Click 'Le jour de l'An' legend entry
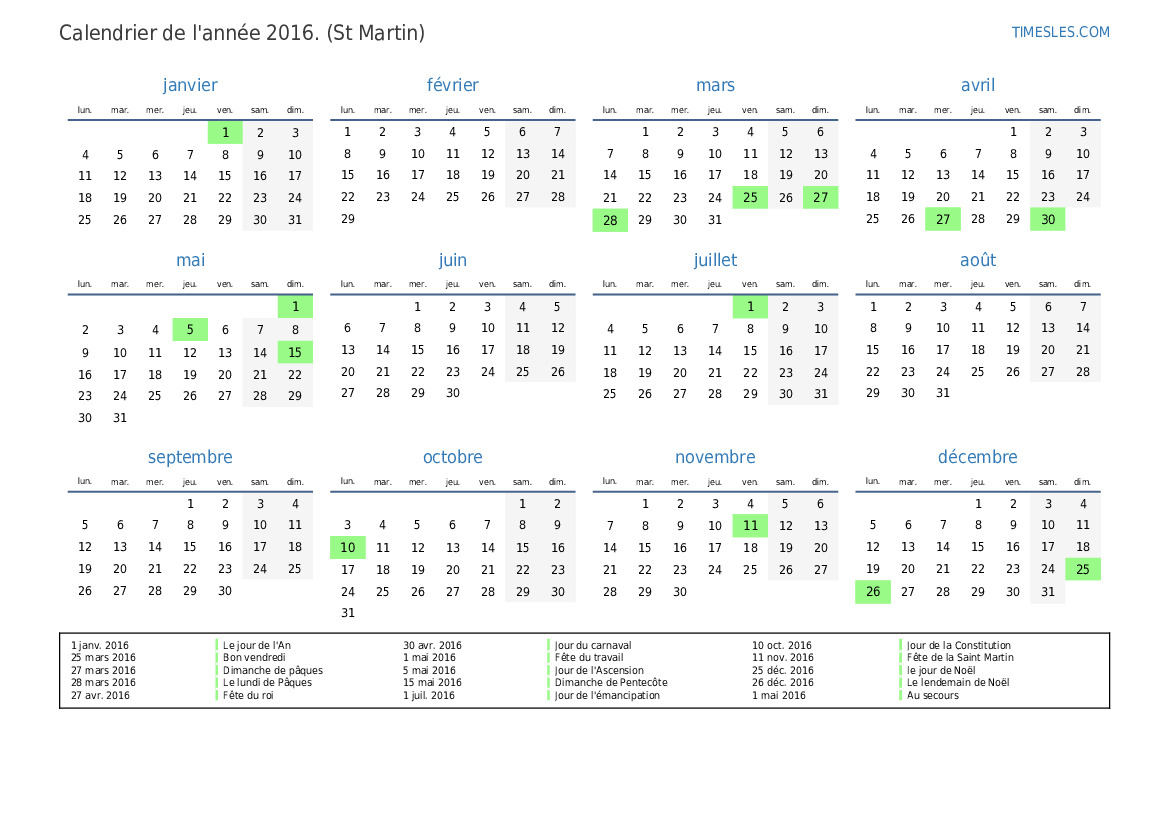Screen dimensions: 1169x827 257,646
